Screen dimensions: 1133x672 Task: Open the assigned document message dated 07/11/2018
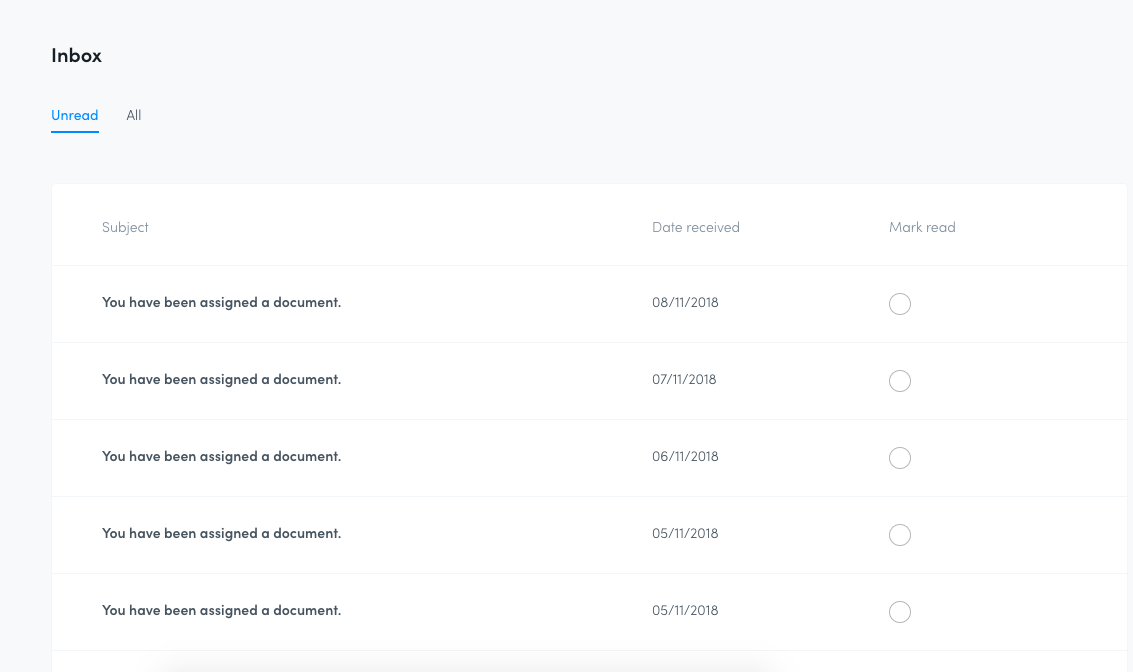221,379
